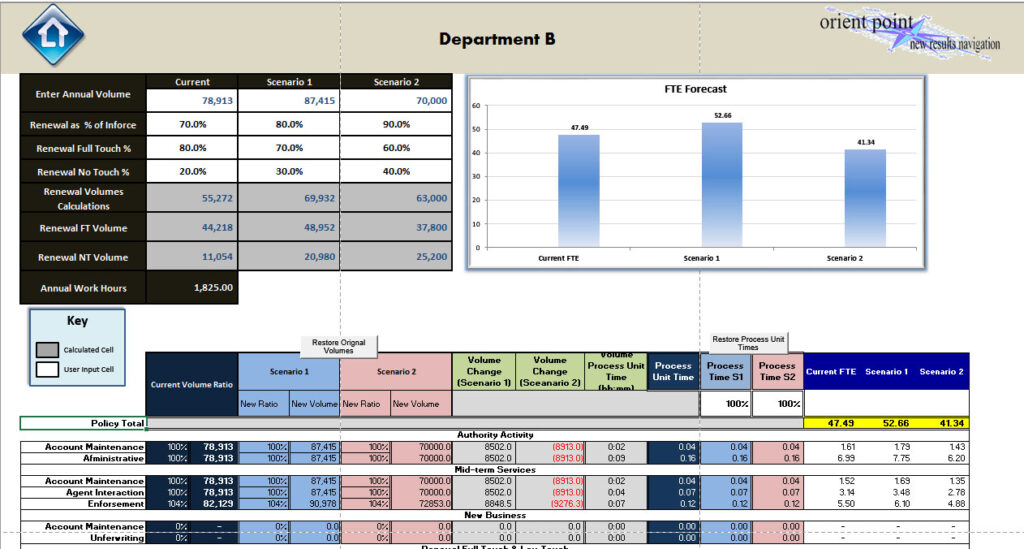
Task: Click calculated renewal volume 55,272
Action: 192,198
